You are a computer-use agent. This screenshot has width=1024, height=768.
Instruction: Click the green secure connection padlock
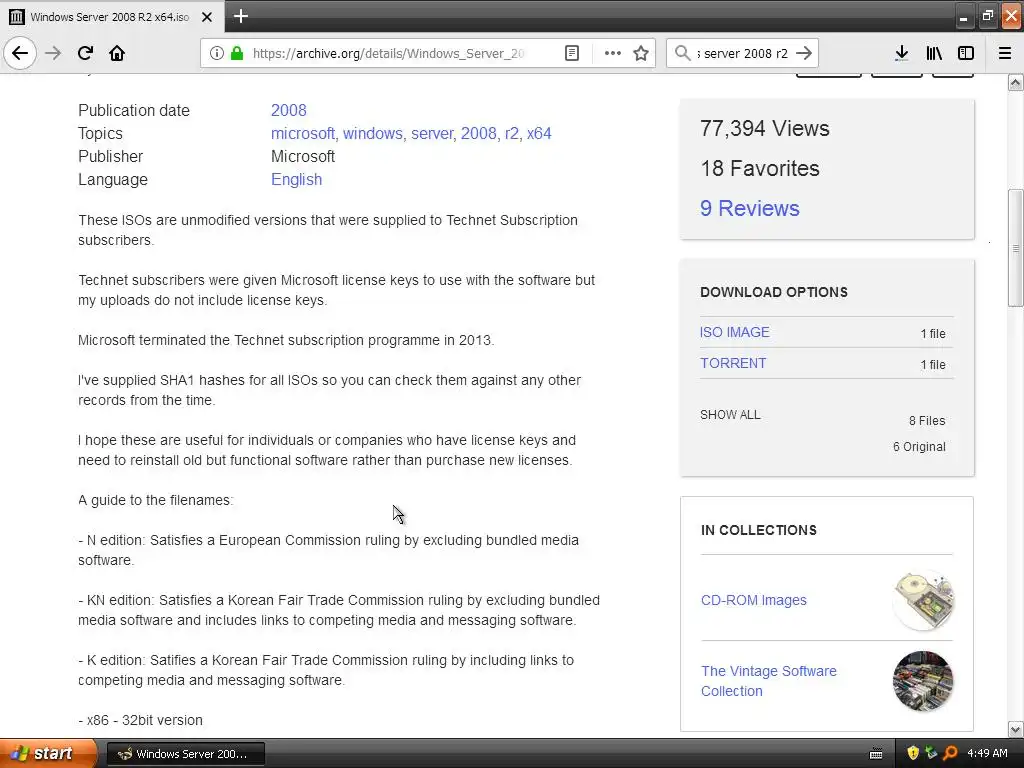(x=237, y=53)
